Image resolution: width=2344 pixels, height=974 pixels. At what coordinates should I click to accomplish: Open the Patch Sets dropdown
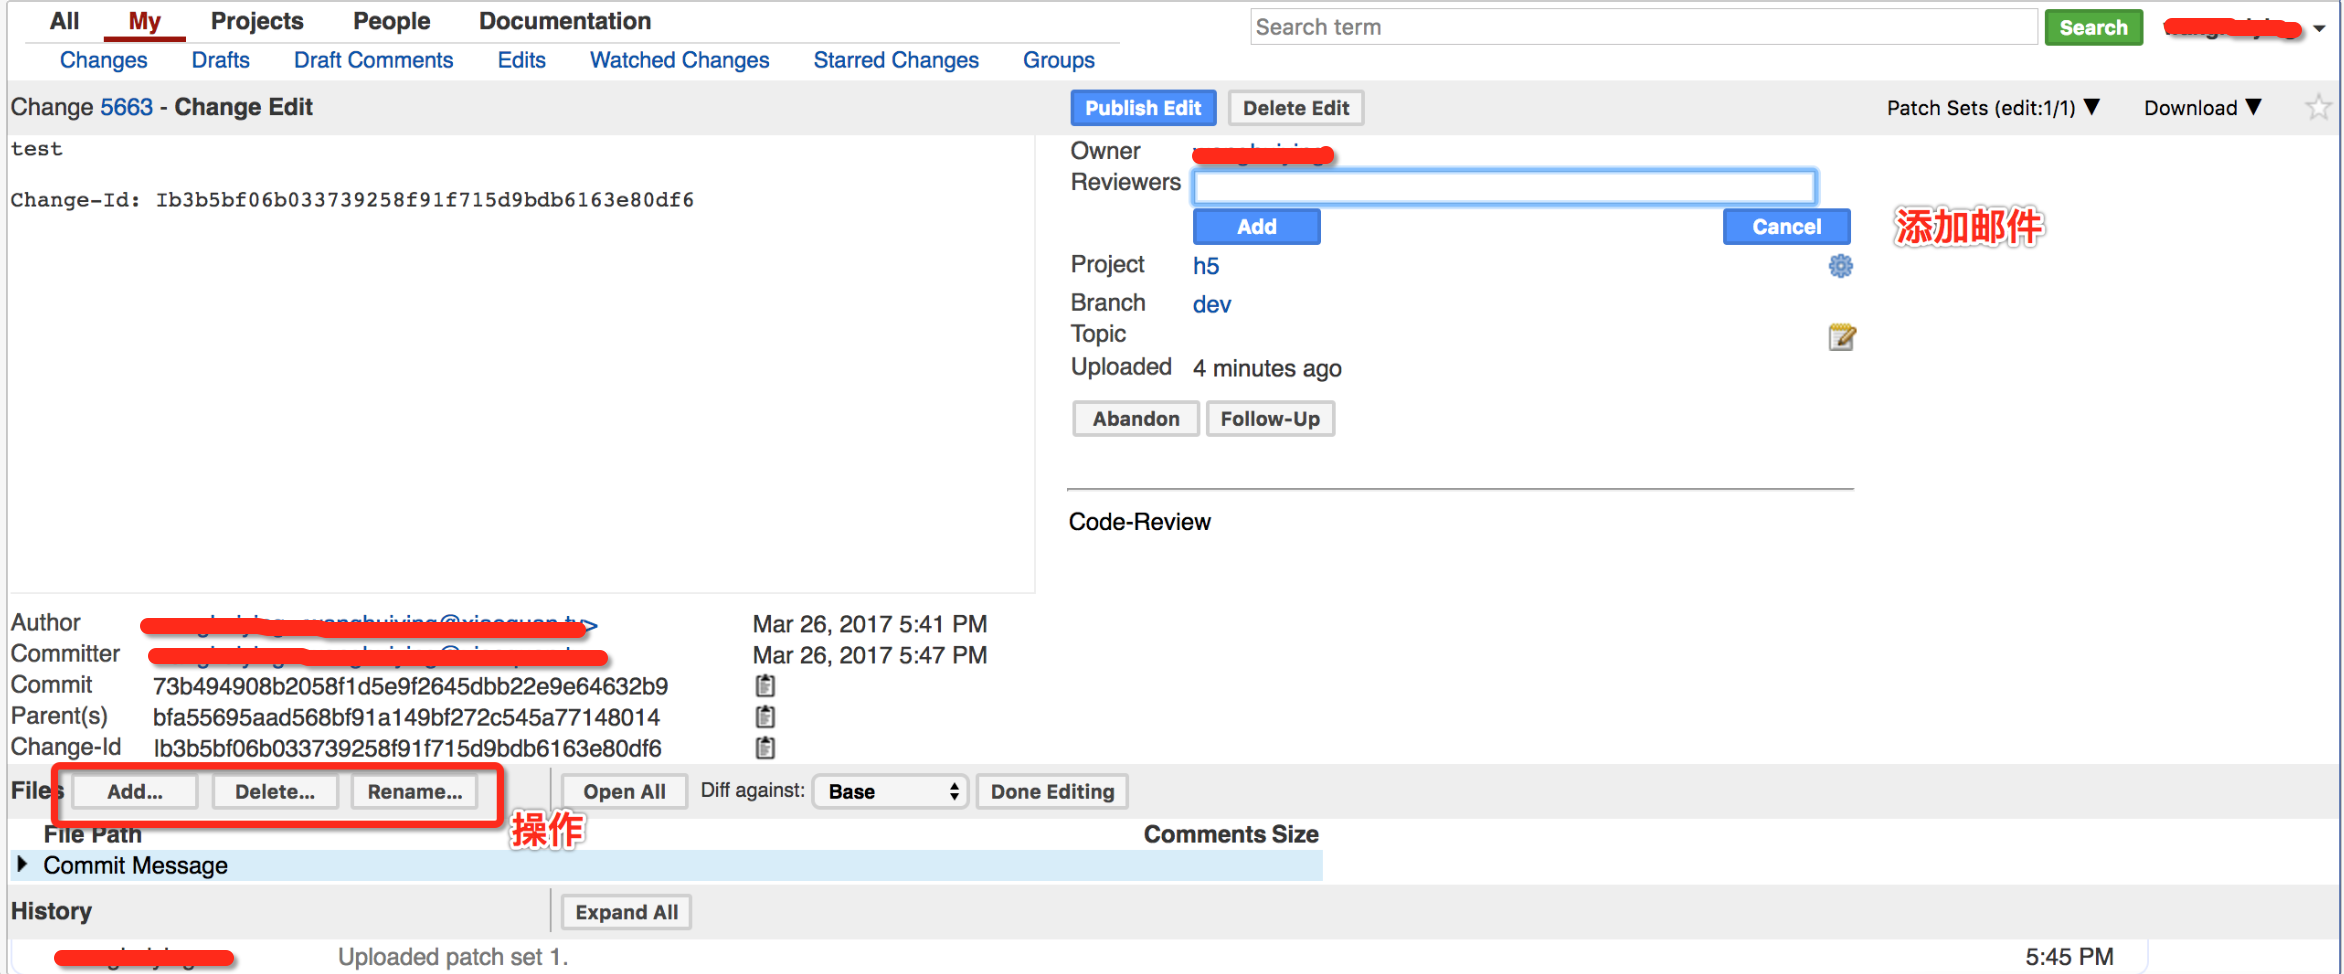1992,108
